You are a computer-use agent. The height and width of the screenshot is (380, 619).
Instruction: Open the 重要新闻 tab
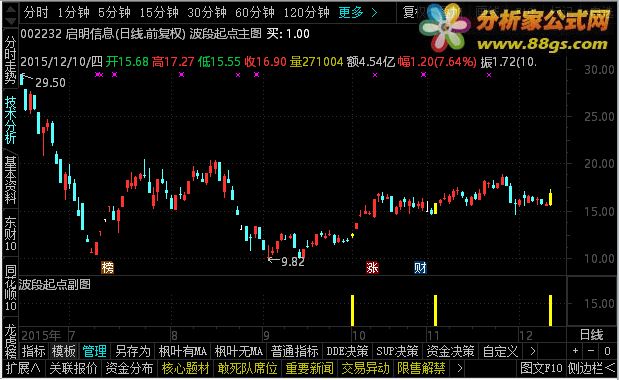310,368
